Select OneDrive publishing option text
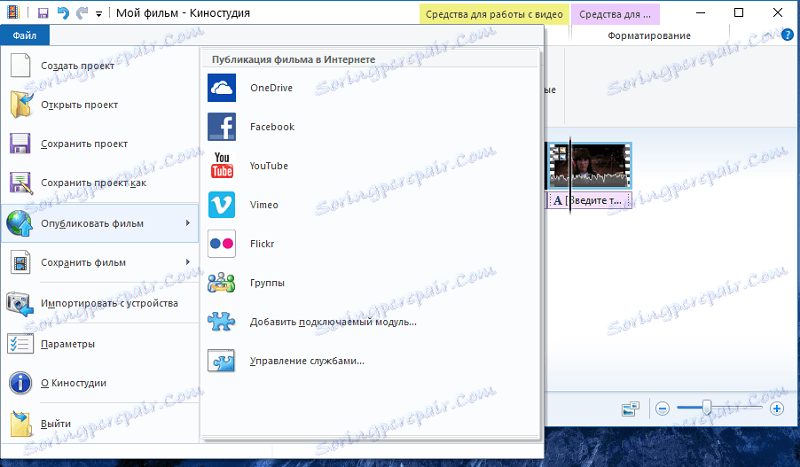The width and height of the screenshot is (800, 467). [271, 88]
